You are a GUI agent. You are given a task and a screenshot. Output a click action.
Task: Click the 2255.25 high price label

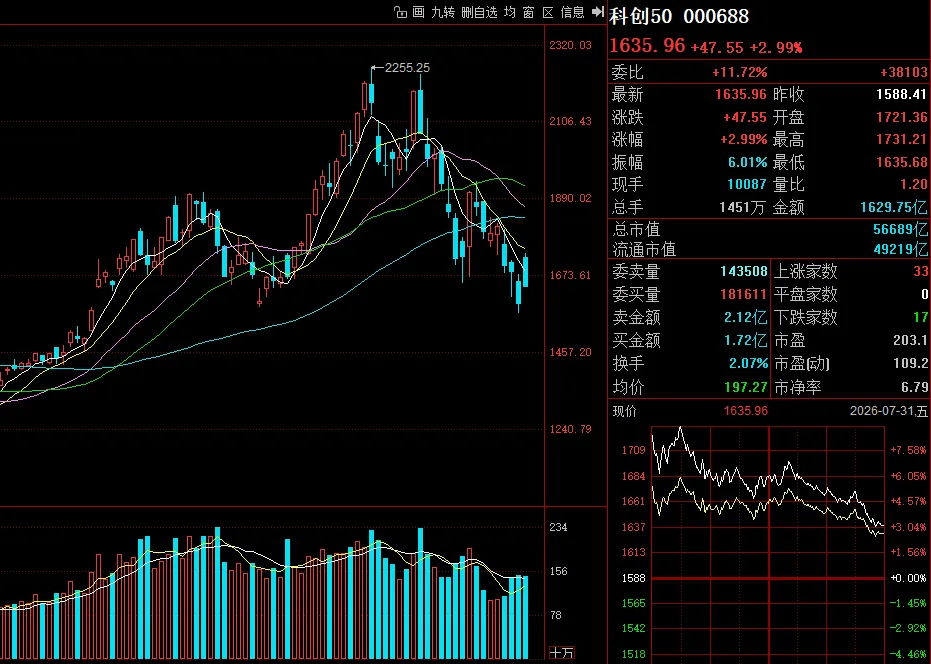click(x=407, y=68)
